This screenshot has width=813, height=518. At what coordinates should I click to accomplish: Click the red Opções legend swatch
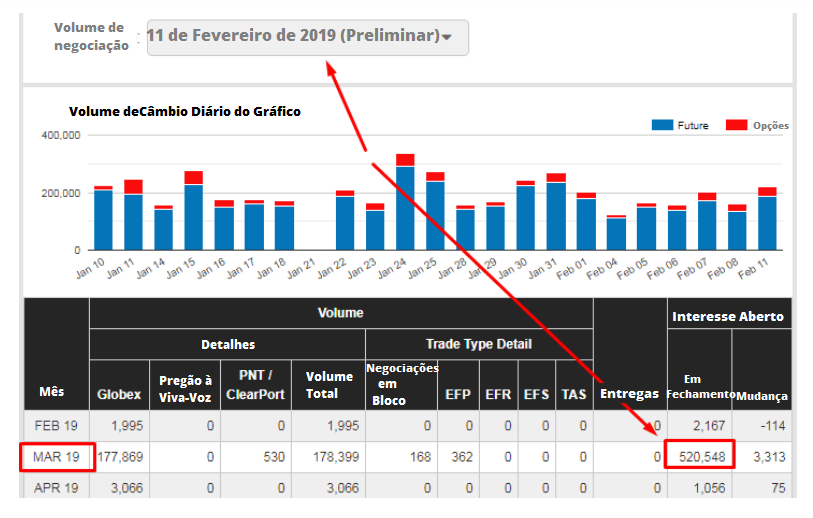click(x=737, y=125)
